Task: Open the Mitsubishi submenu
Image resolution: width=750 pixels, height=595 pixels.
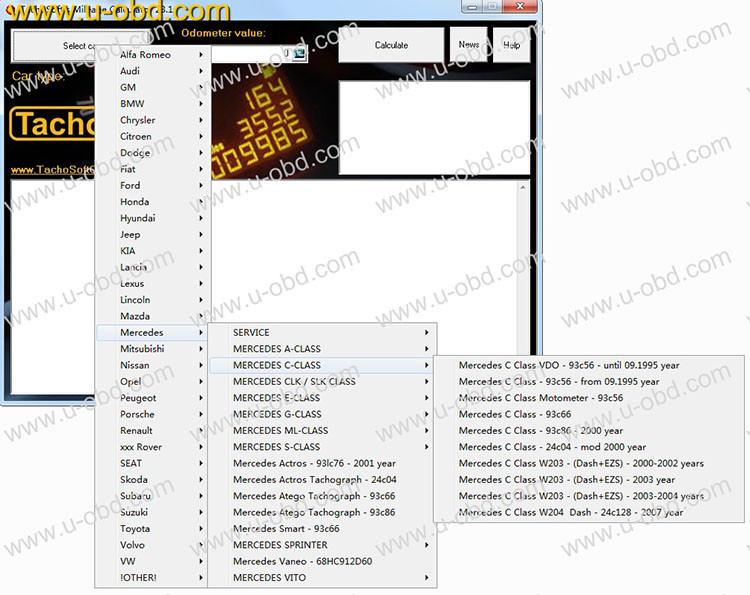Action: tap(153, 349)
